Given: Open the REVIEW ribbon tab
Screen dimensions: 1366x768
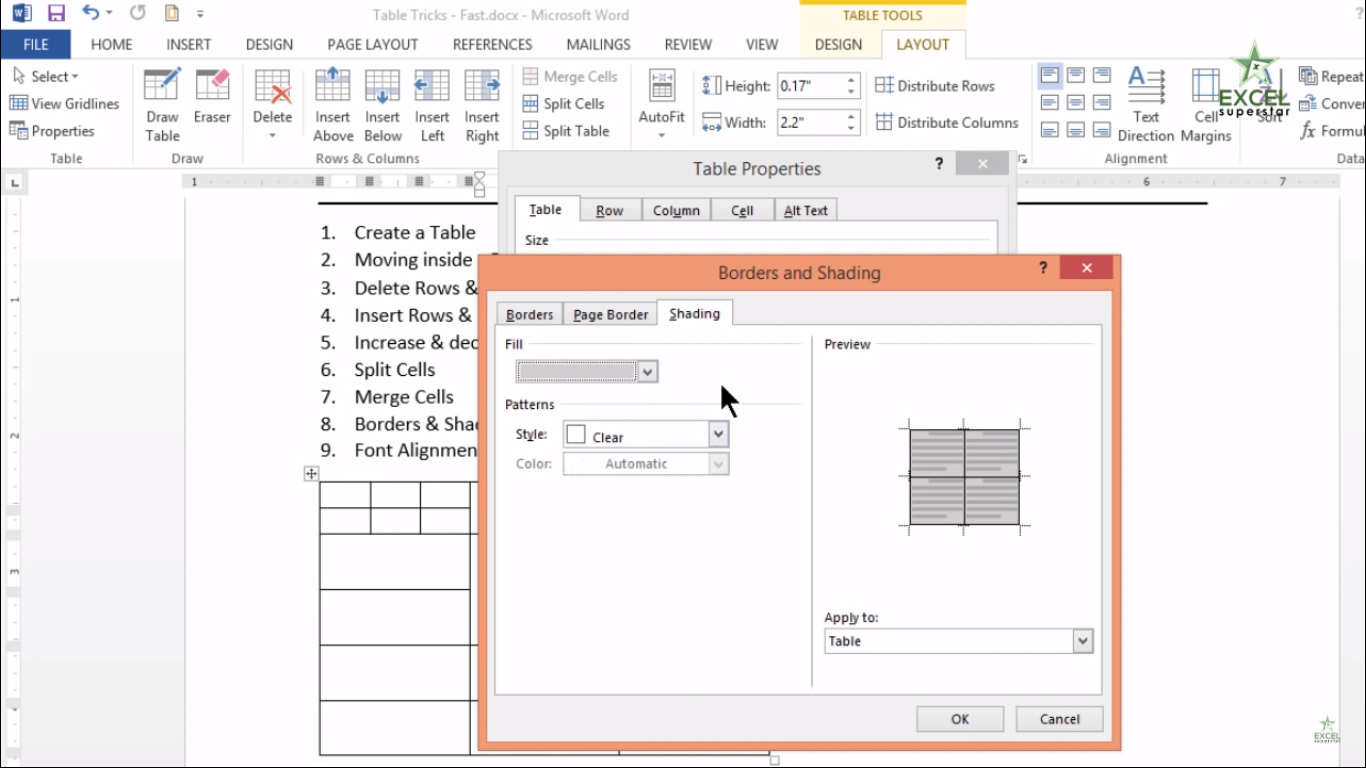Looking at the screenshot, I should click(688, 44).
